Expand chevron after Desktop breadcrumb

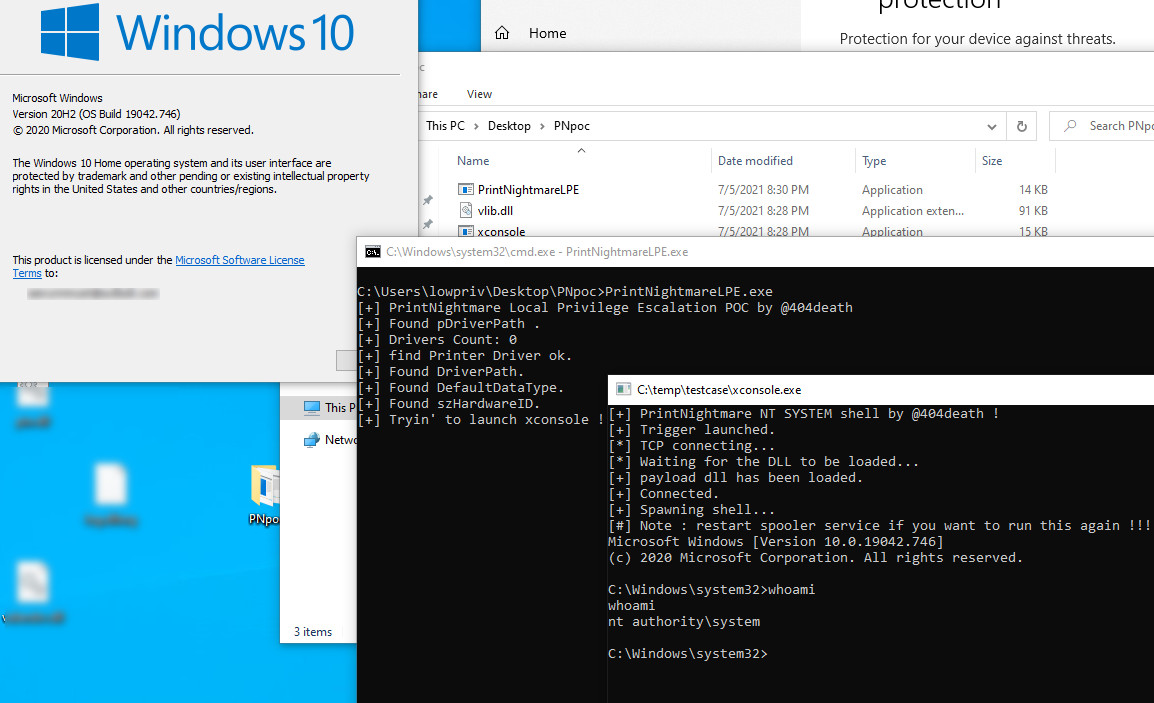[x=542, y=127]
